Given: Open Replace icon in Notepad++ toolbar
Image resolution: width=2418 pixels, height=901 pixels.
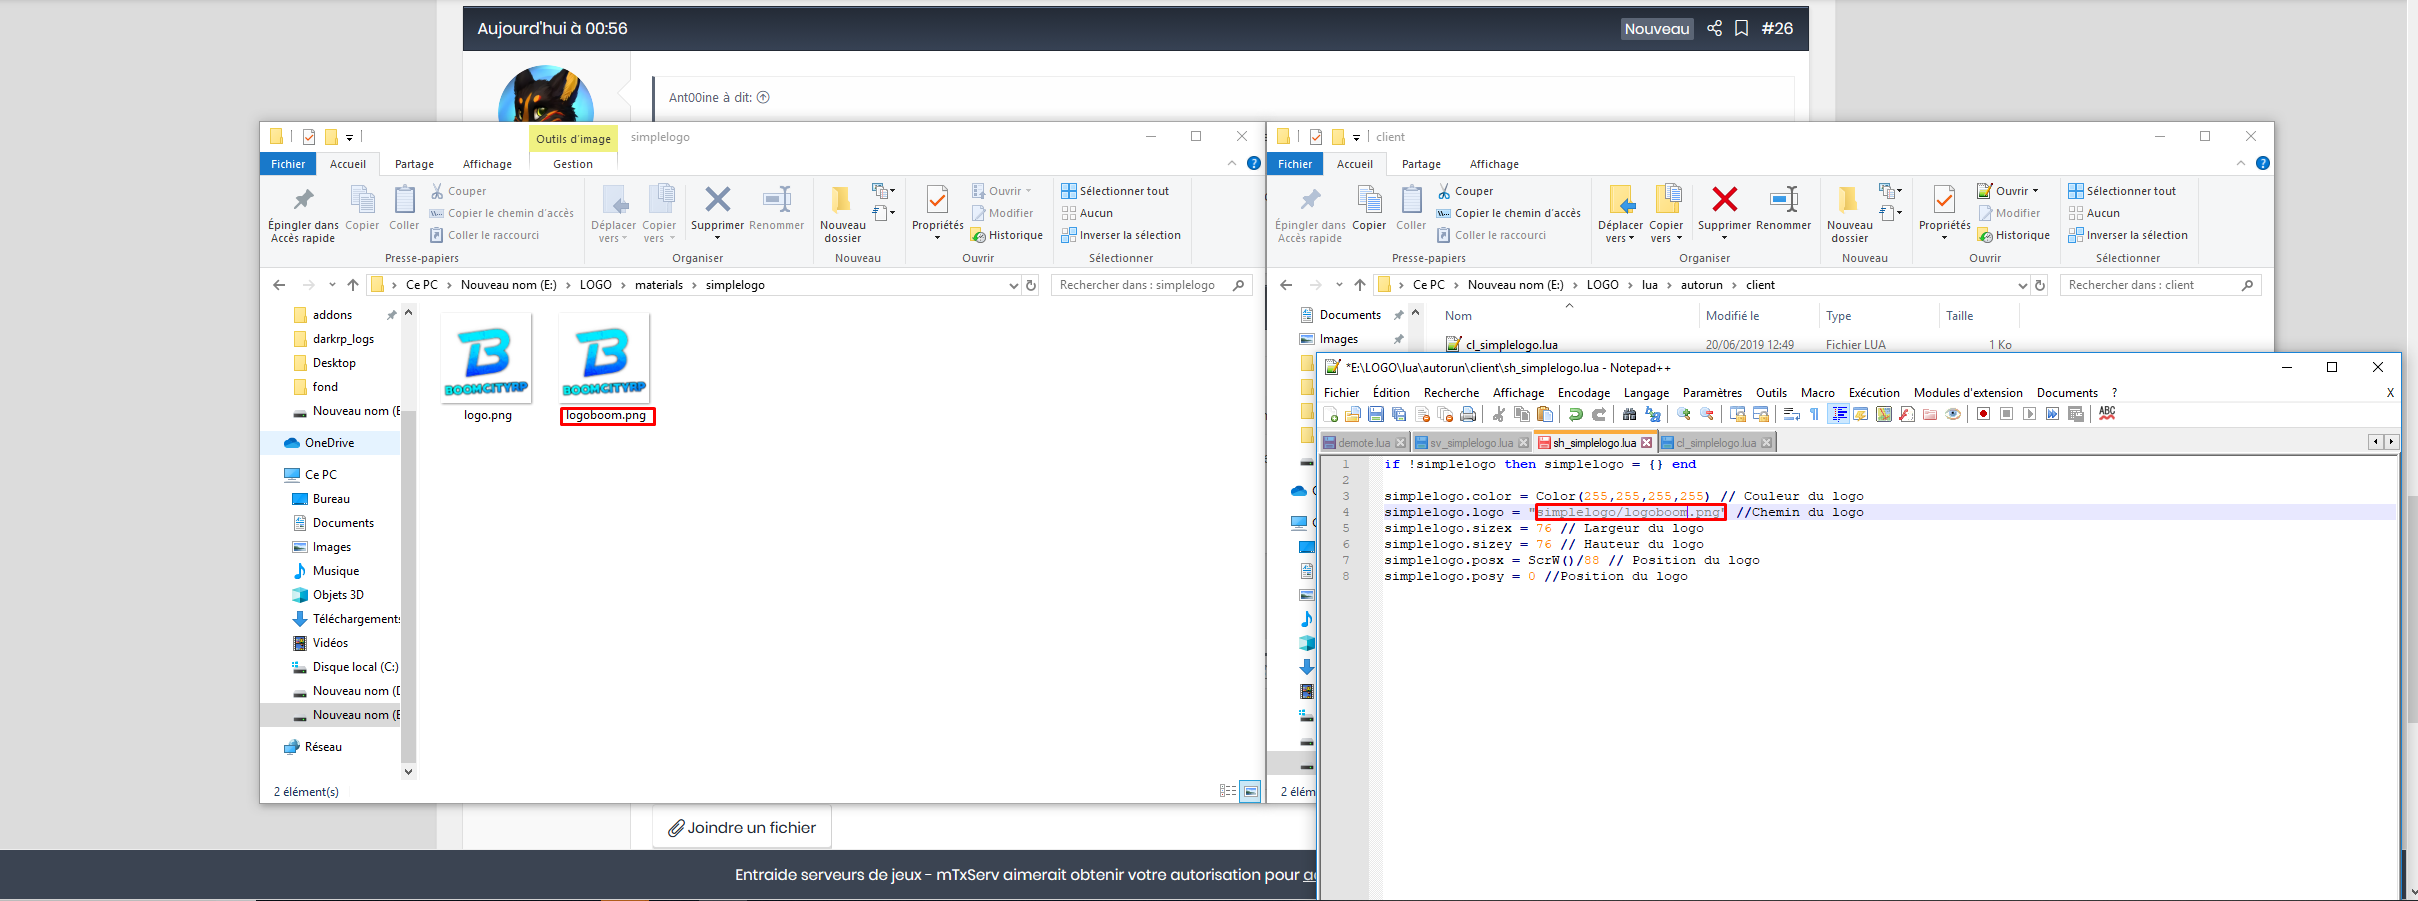Looking at the screenshot, I should point(1653,414).
